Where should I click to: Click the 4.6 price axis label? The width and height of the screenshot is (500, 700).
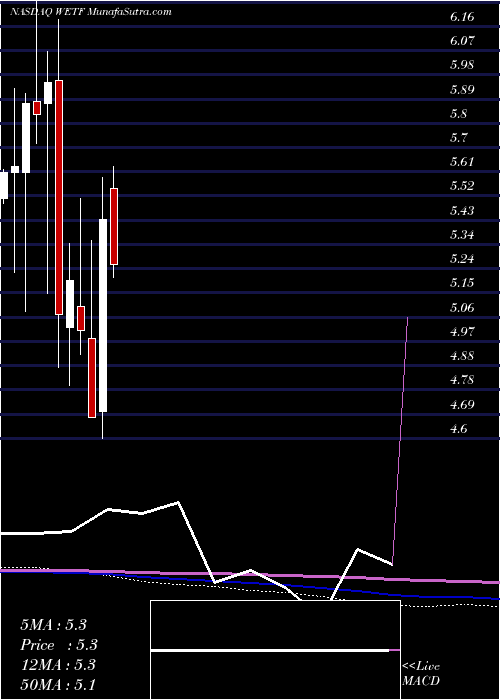tap(458, 429)
